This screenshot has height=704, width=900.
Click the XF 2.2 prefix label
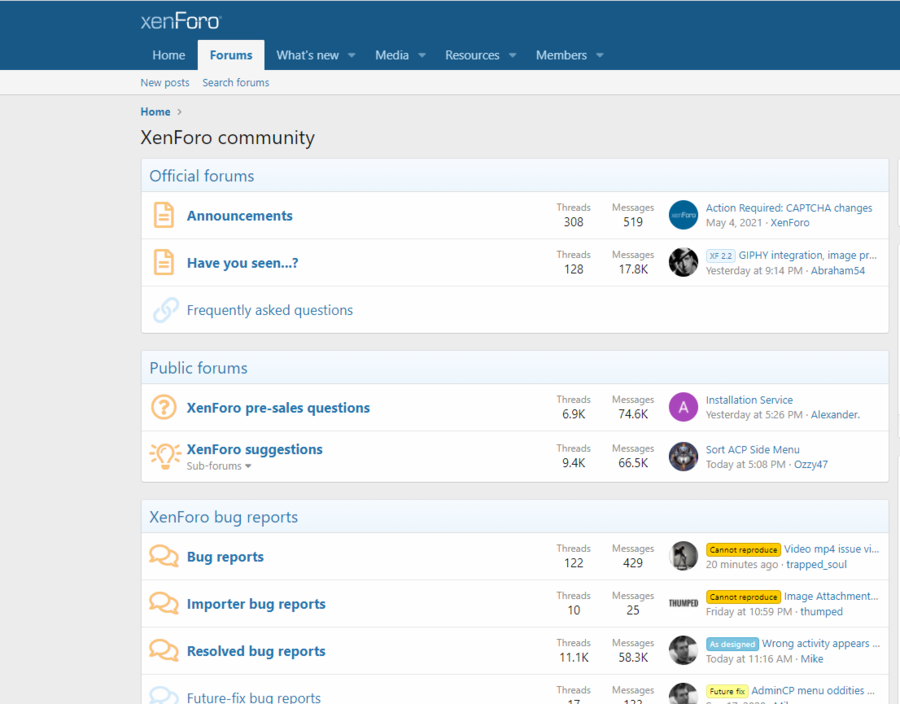[x=720, y=256]
